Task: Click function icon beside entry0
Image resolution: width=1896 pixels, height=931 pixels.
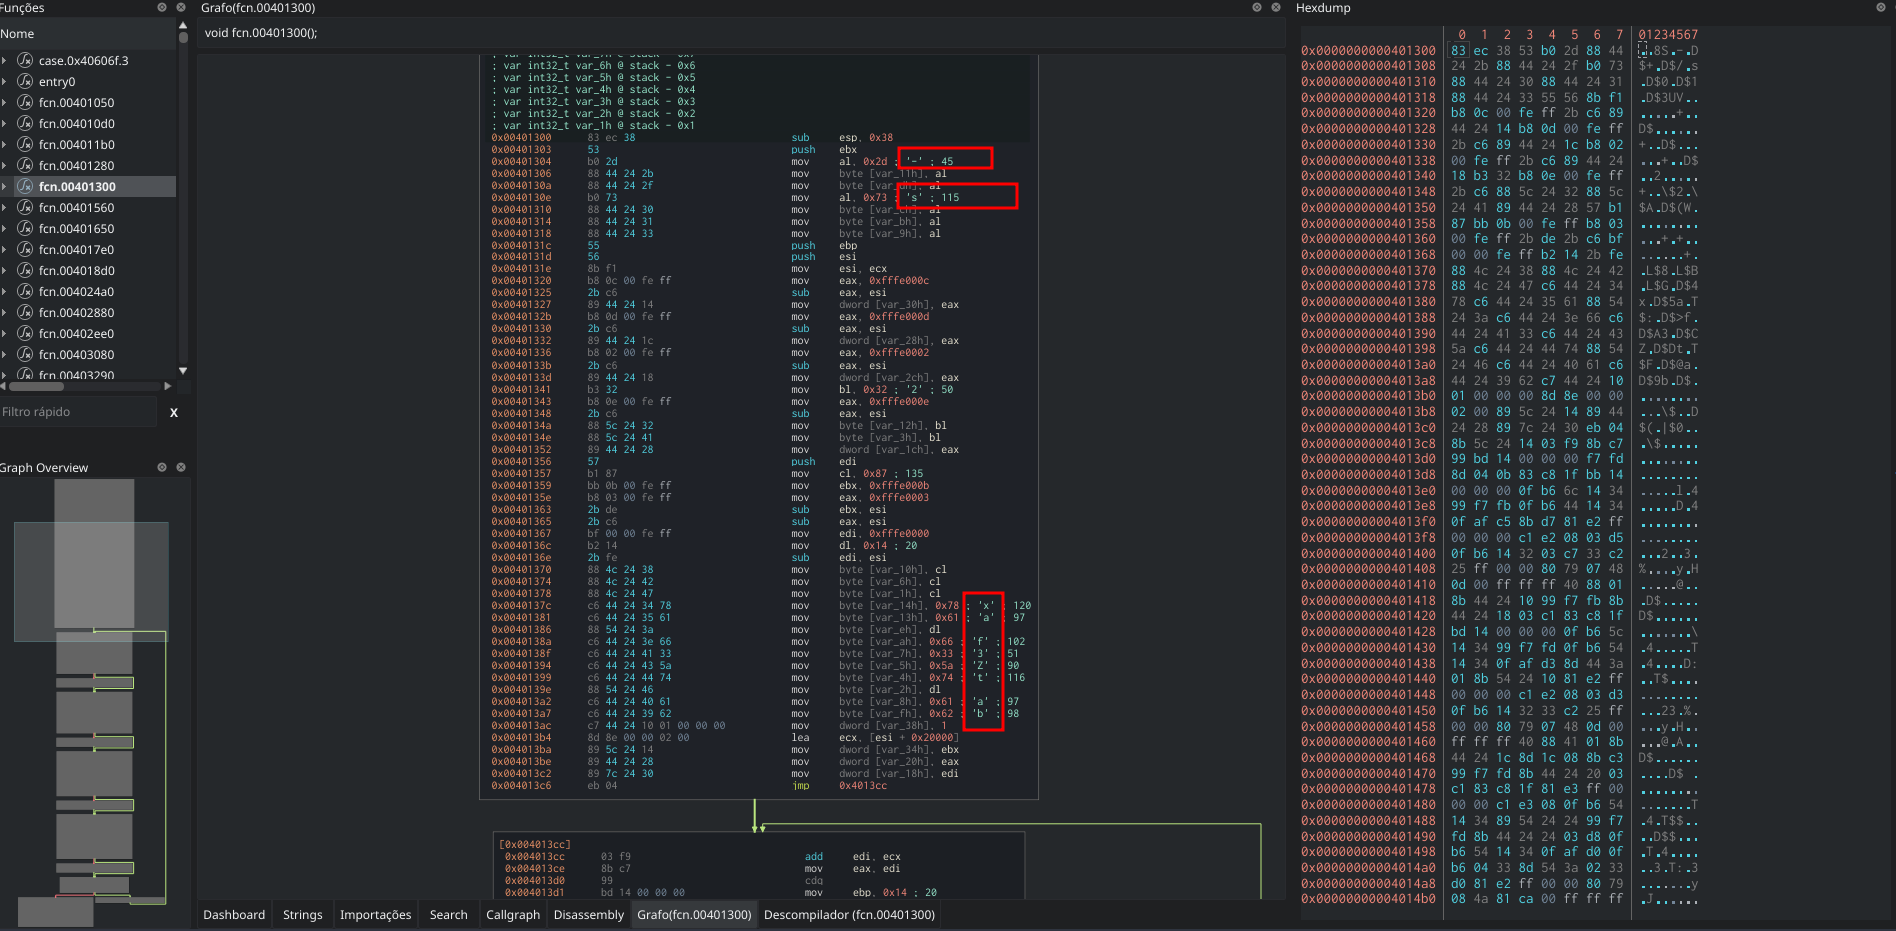Action: (x=25, y=81)
